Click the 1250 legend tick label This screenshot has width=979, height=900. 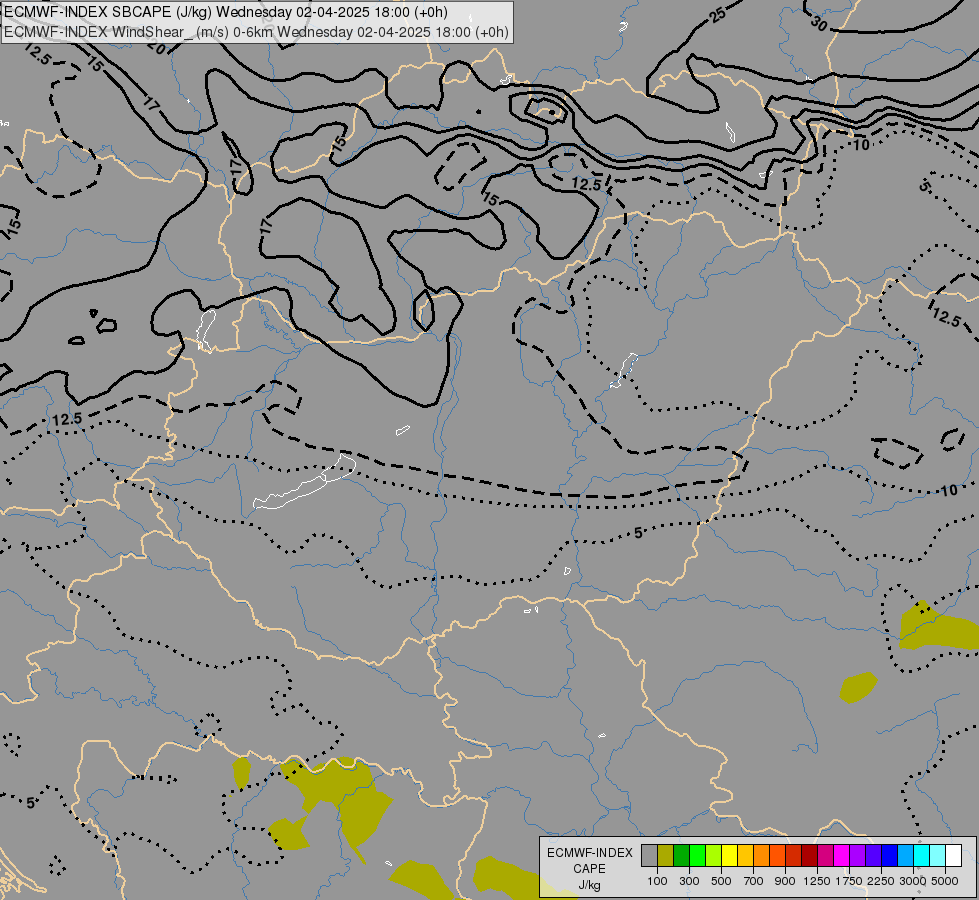817,881
